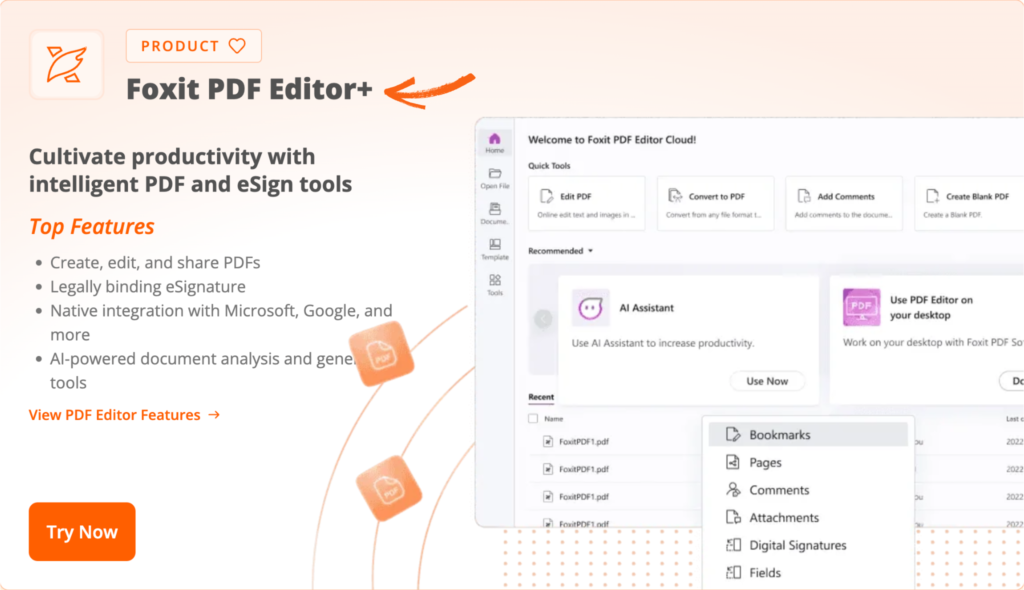Click the Edit PDF quick tool icon
Viewport: 1024px width, 590px height.
[x=547, y=196]
